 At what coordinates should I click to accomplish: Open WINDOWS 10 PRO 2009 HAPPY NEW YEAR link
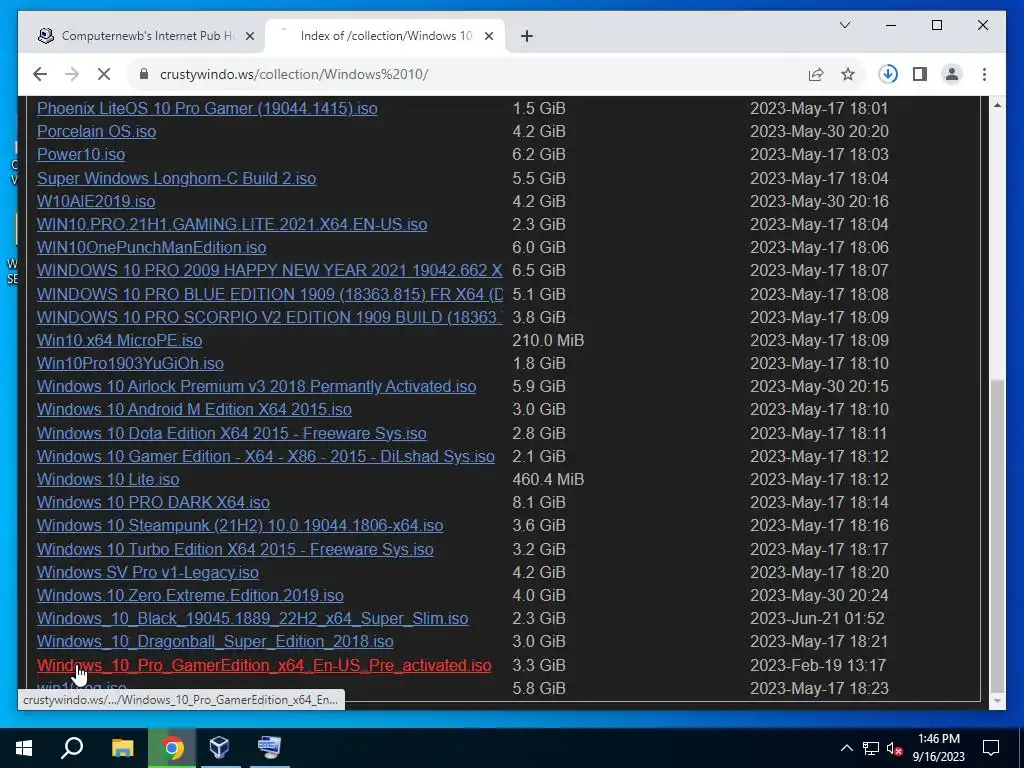(270, 270)
